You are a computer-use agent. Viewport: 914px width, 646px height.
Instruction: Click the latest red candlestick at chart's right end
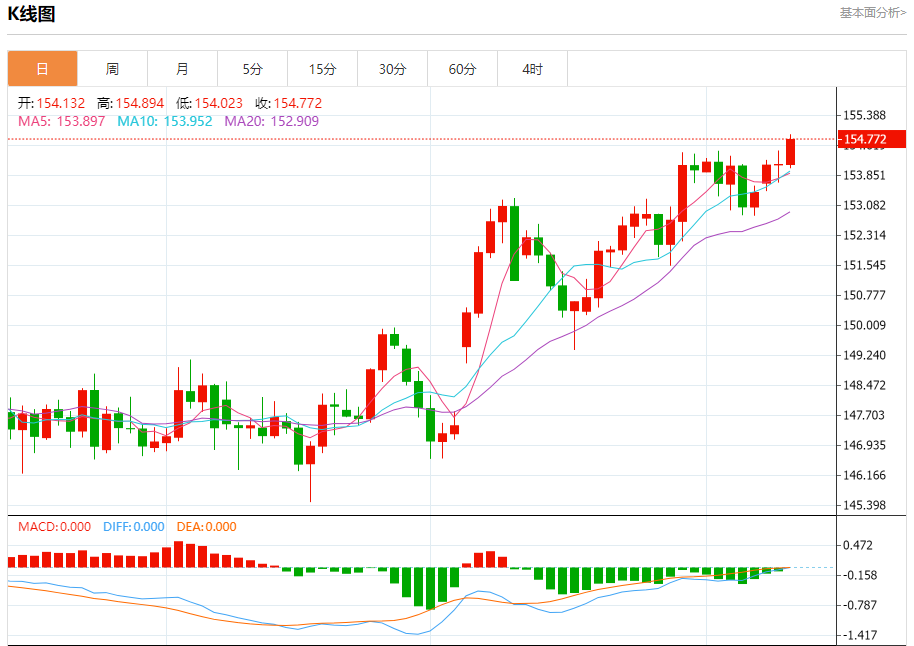point(790,152)
